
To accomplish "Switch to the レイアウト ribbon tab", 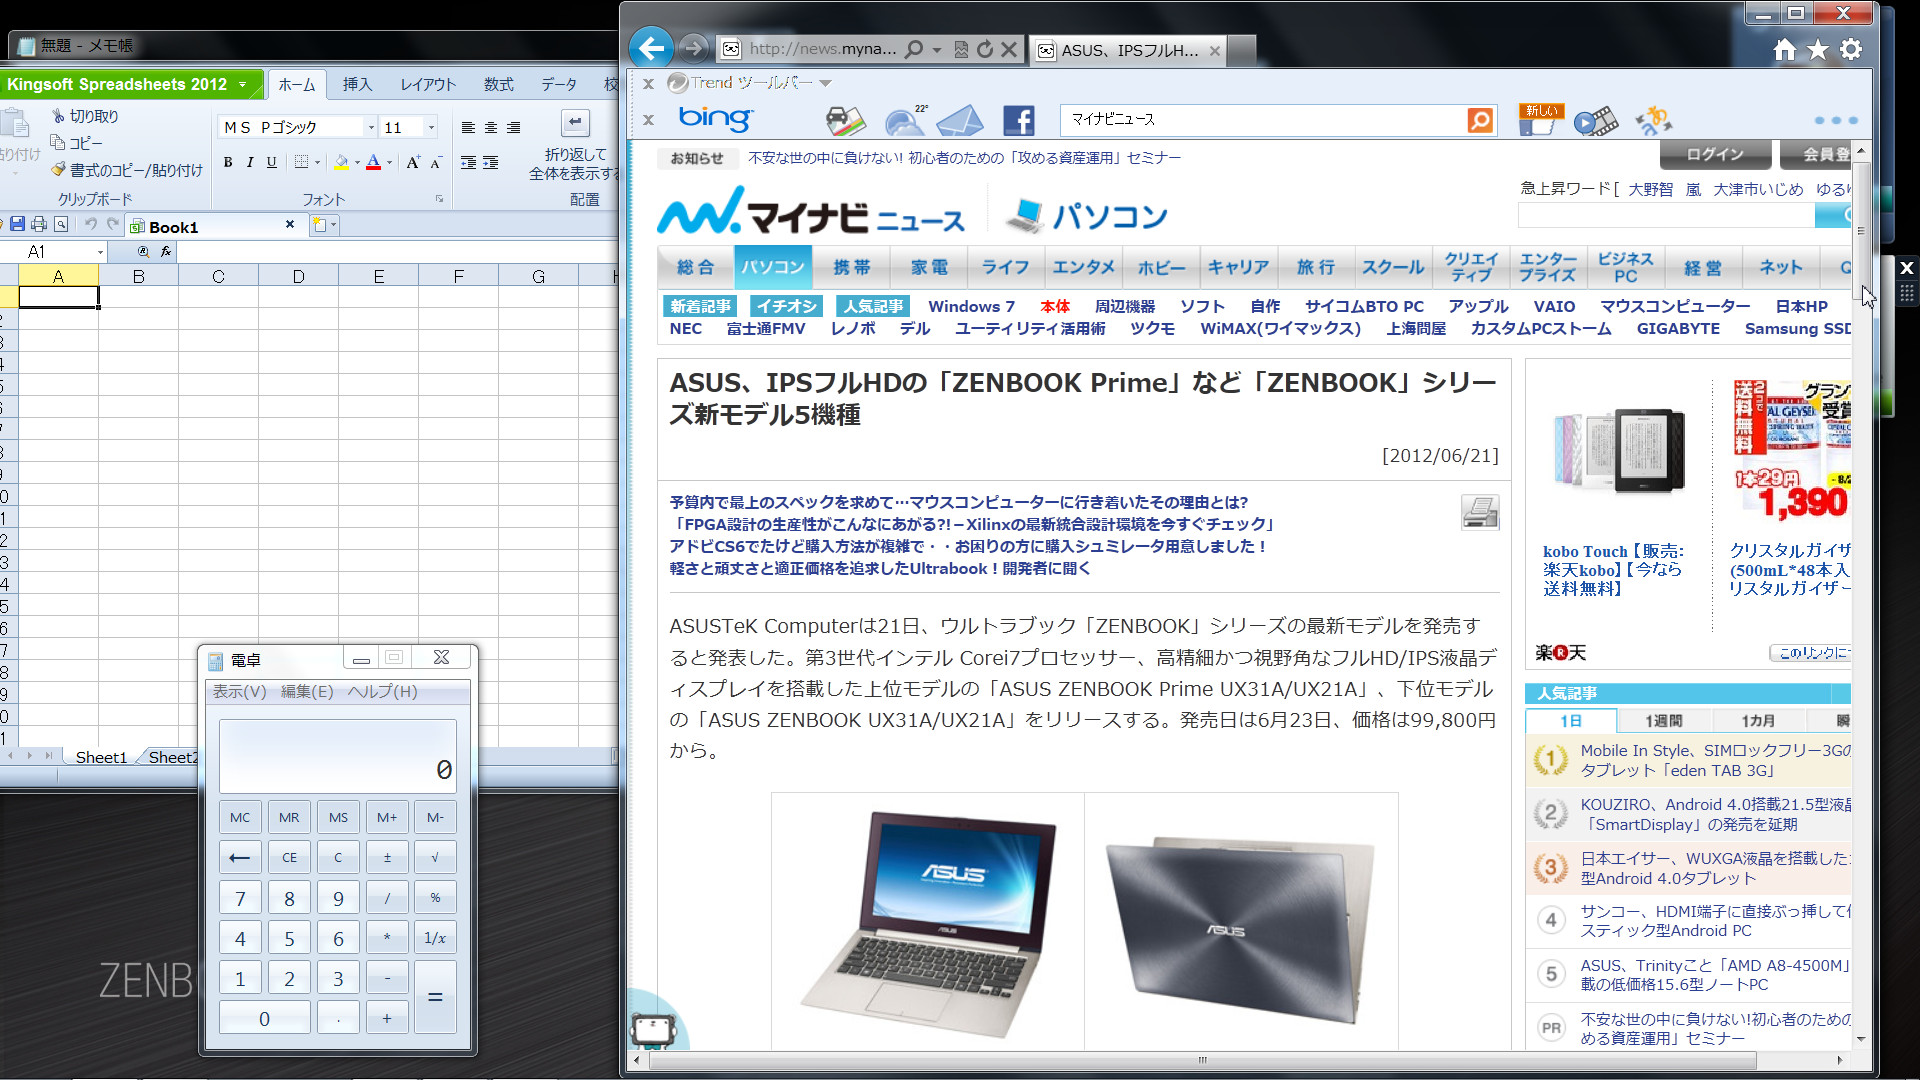I will click(x=428, y=85).
